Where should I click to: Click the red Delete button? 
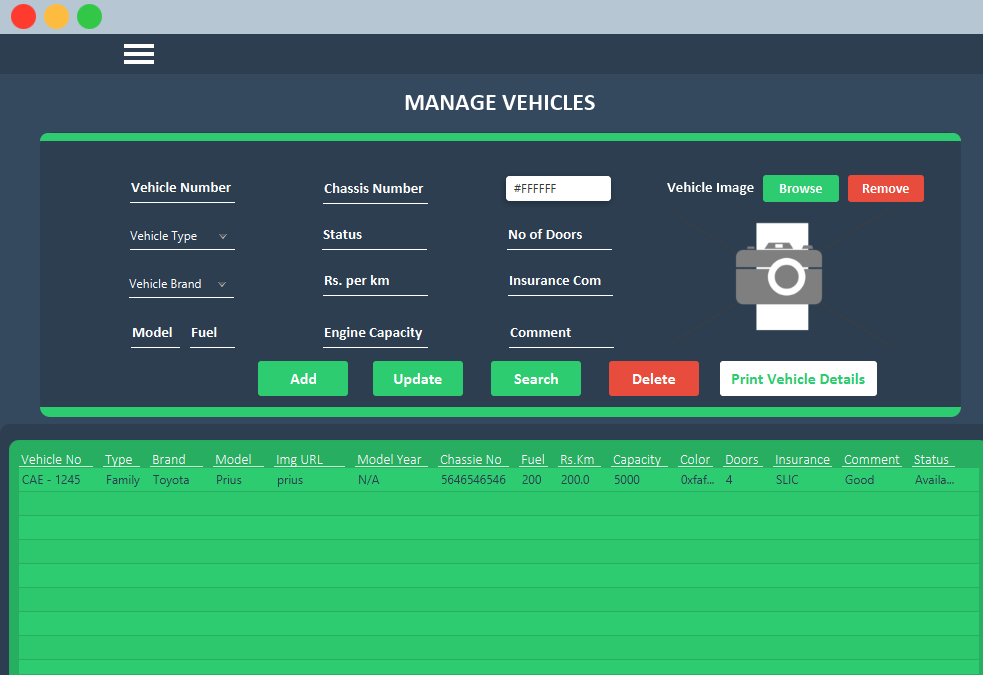pos(654,379)
